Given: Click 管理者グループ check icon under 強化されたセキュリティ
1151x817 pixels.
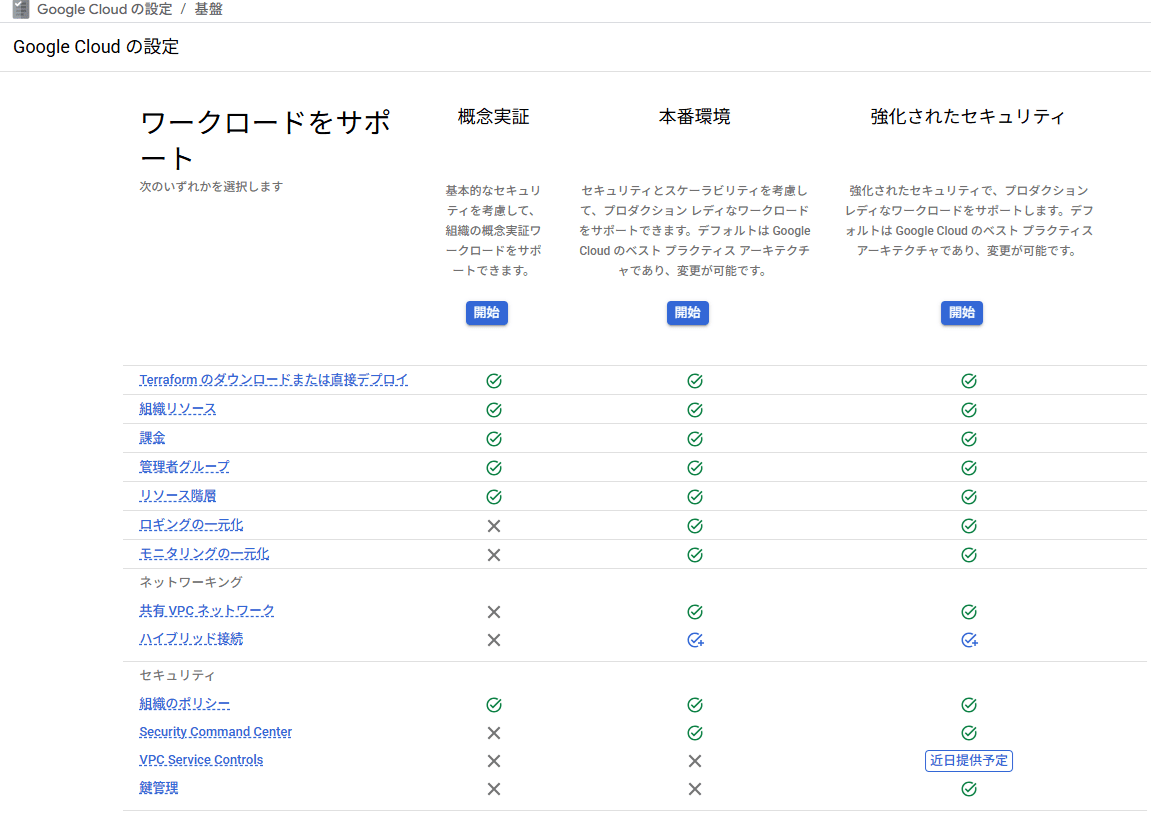Looking at the screenshot, I should coord(969,468).
